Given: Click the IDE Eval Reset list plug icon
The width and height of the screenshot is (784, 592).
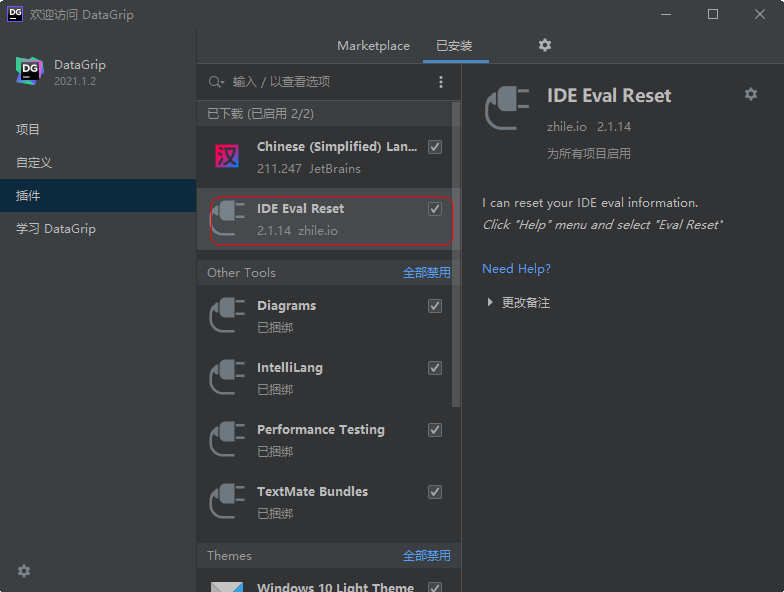Looking at the screenshot, I should [x=228, y=218].
